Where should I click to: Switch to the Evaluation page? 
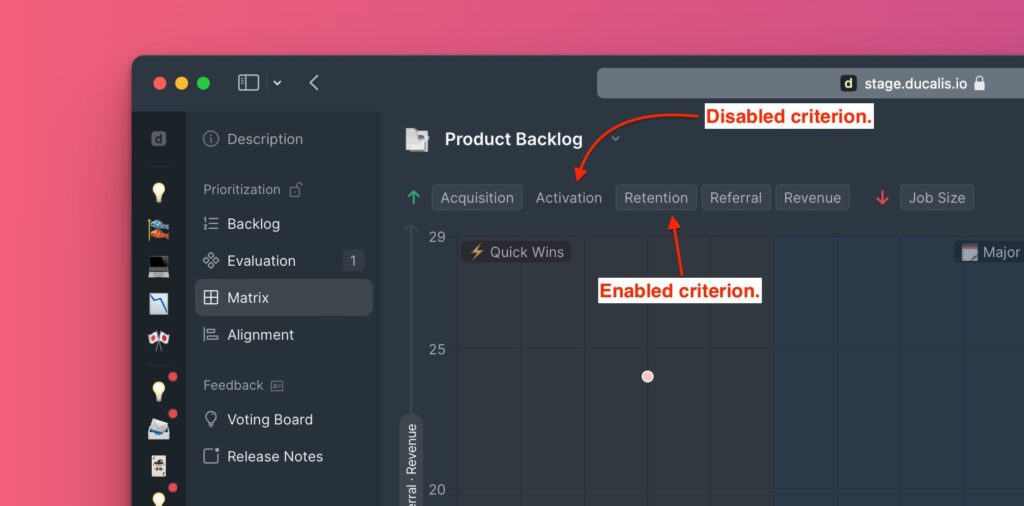(x=261, y=261)
